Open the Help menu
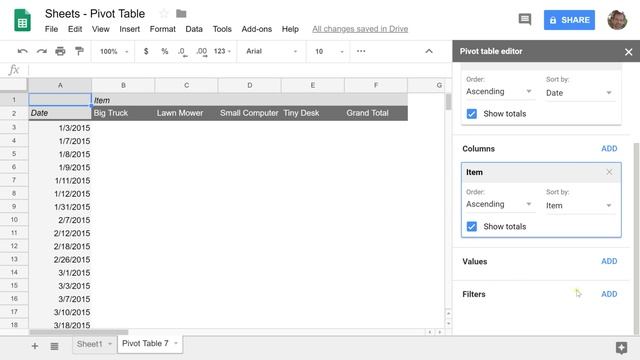 point(290,29)
